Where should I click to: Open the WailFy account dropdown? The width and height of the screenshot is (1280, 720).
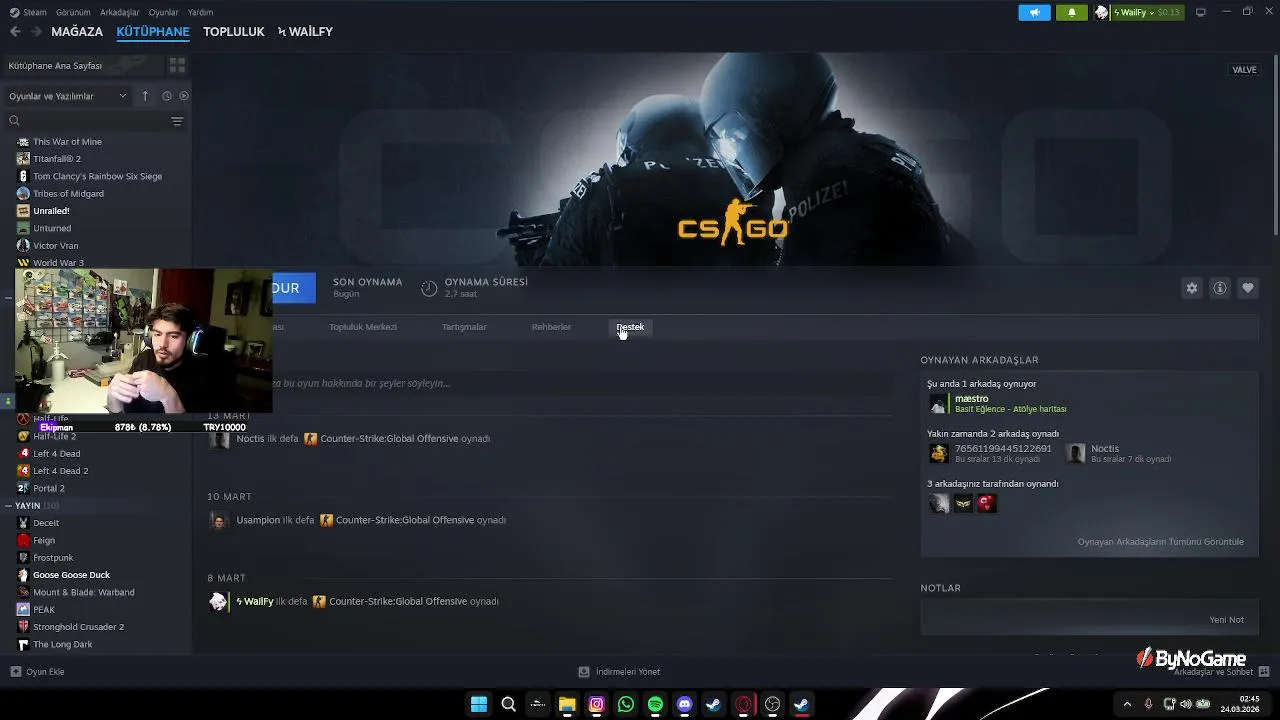tap(1138, 12)
